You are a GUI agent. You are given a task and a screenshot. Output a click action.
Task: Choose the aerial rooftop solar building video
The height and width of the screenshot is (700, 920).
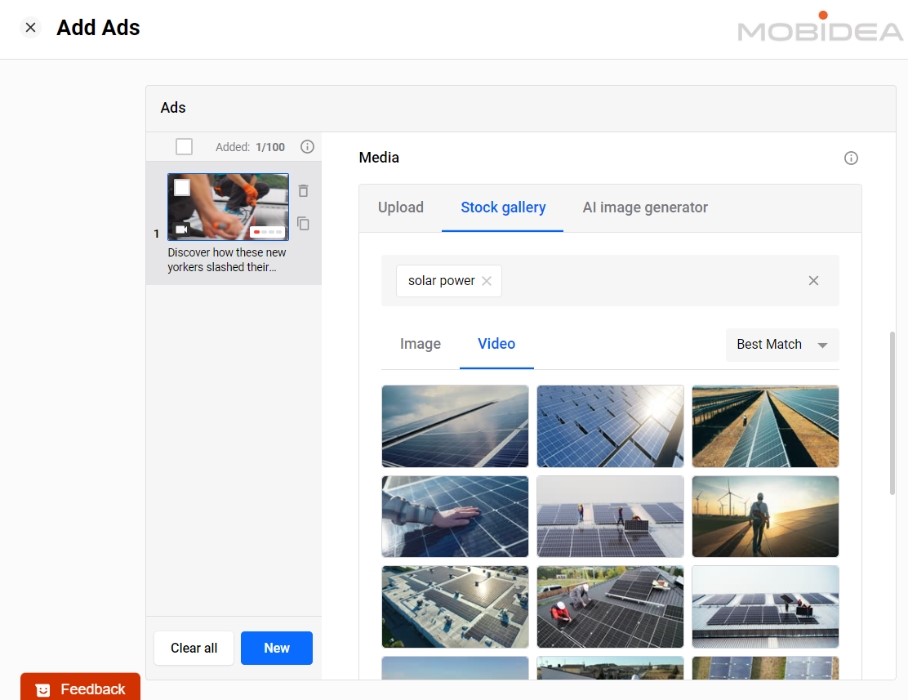coord(455,607)
